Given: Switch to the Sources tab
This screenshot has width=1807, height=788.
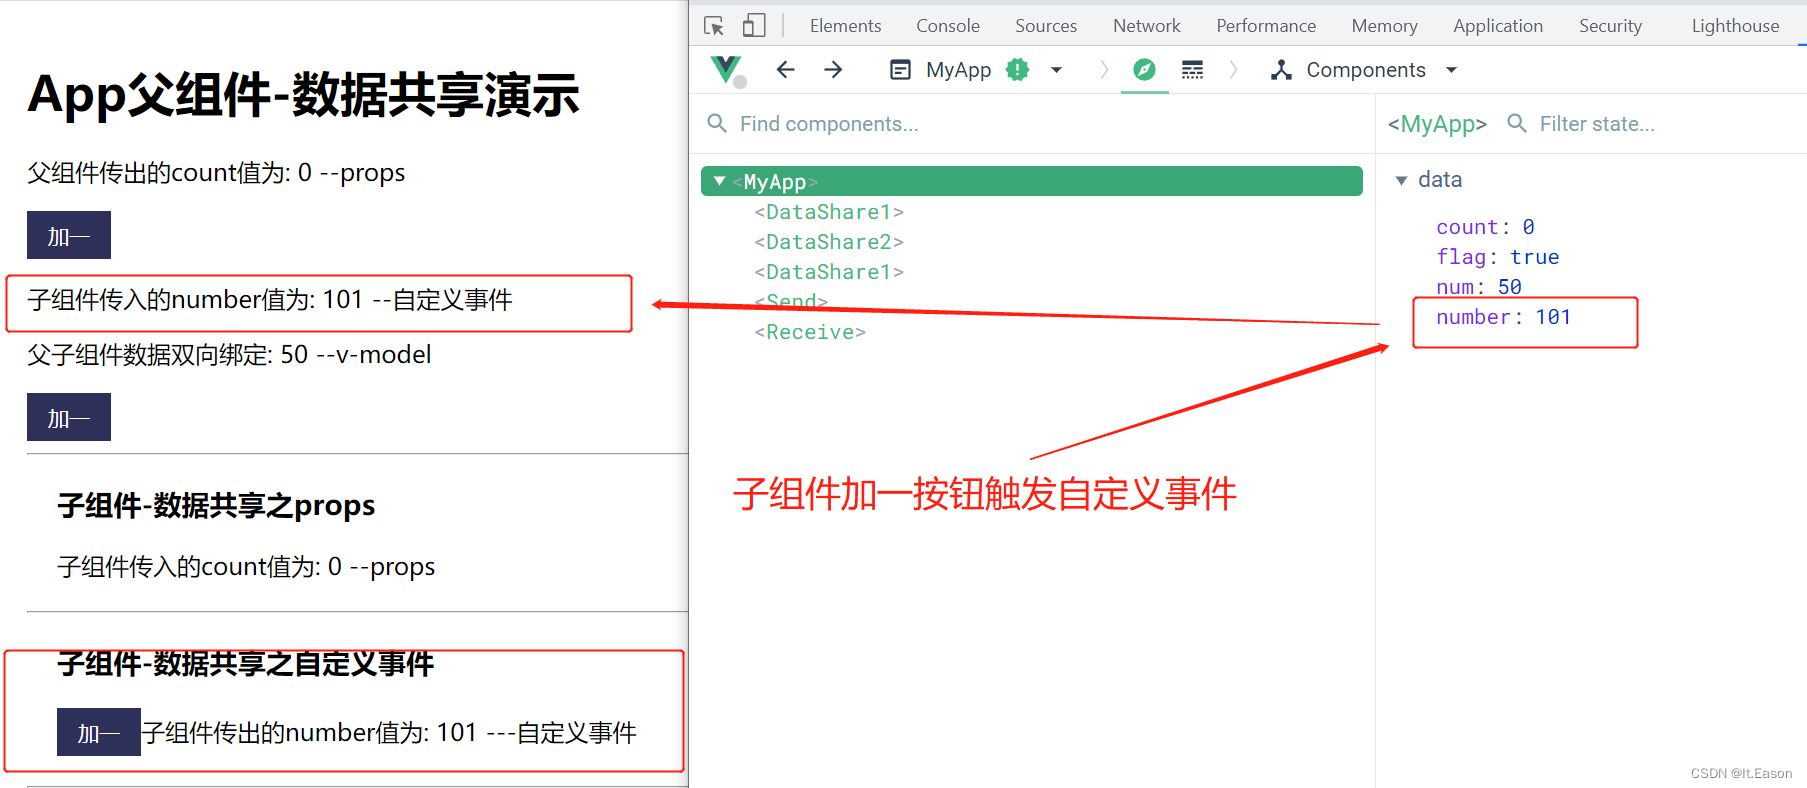Looking at the screenshot, I should click(1046, 26).
